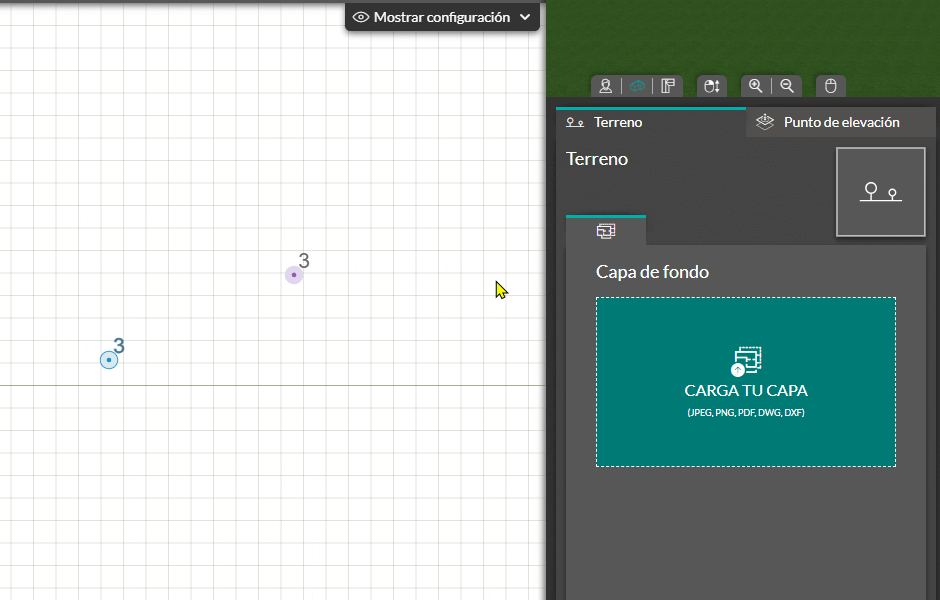Screen dimensions: 940x600
Task: Open mouse controls help icon
Action: click(830, 86)
